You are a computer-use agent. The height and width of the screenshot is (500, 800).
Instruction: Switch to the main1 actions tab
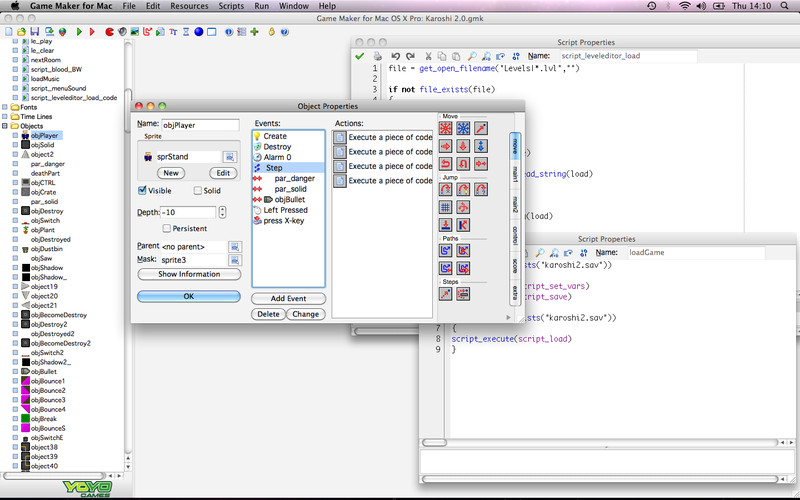click(x=515, y=174)
